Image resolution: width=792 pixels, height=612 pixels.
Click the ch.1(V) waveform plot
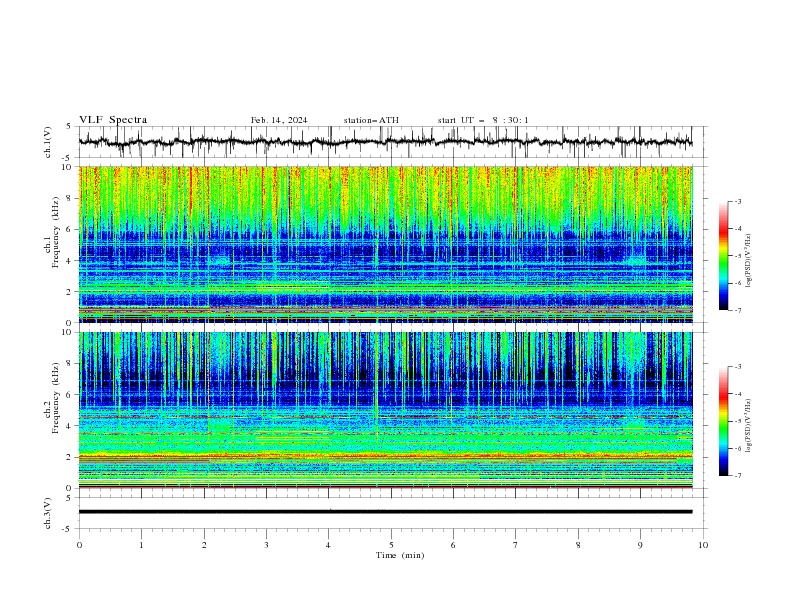pos(392,142)
